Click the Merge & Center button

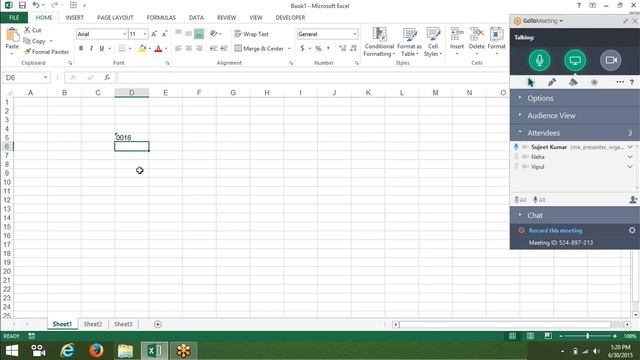click(260, 49)
